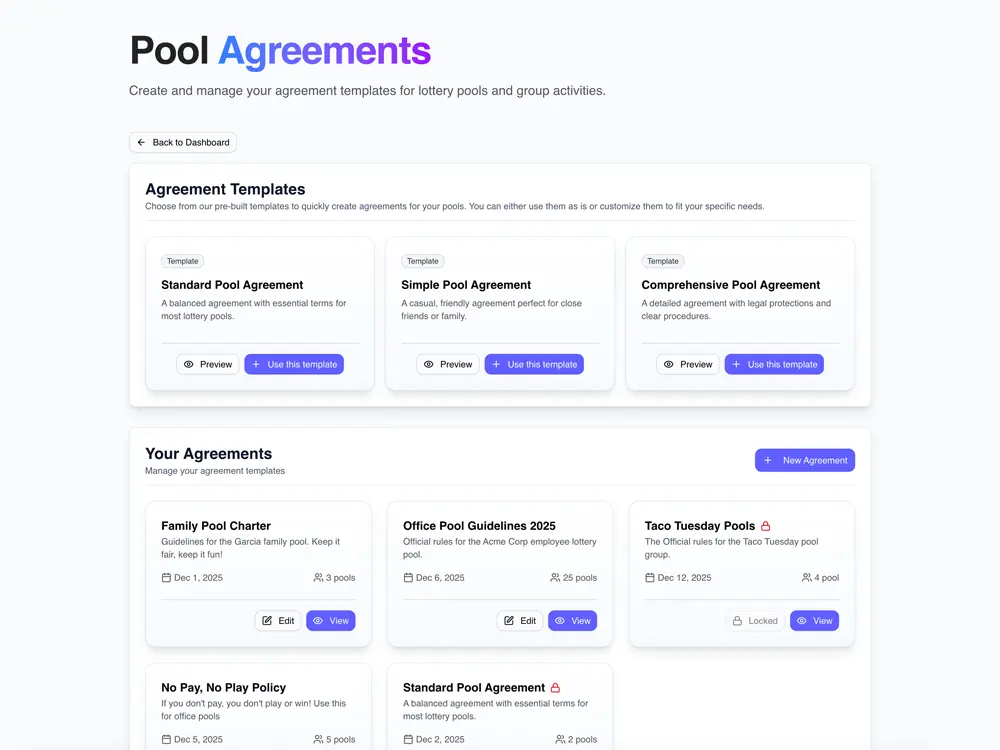The image size is (1000, 750).
Task: Edit Office Pool Guidelines 2025
Action: pyautogui.click(x=519, y=620)
